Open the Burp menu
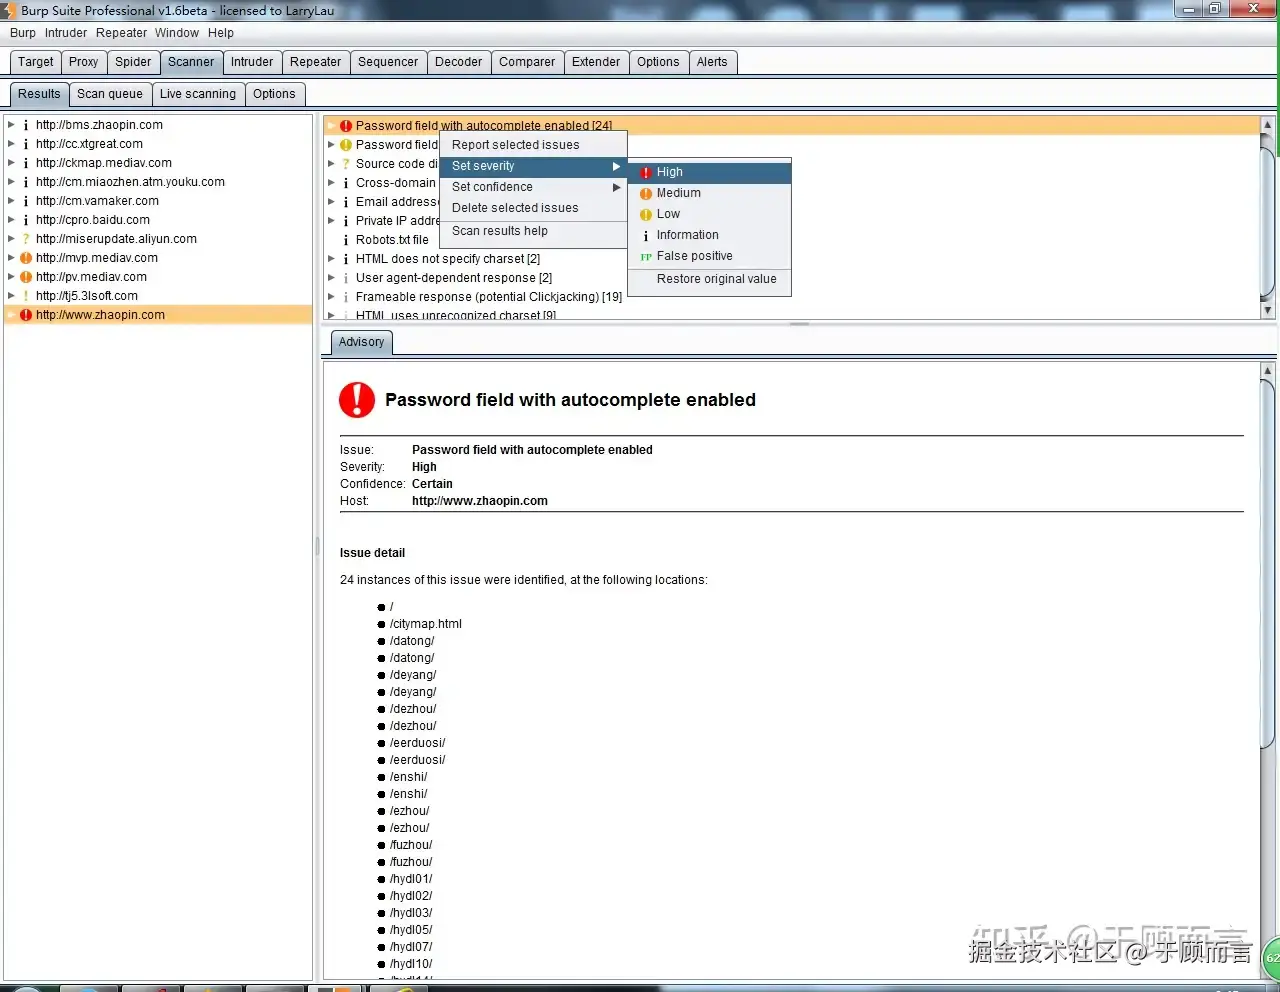The image size is (1280, 992). (x=23, y=33)
